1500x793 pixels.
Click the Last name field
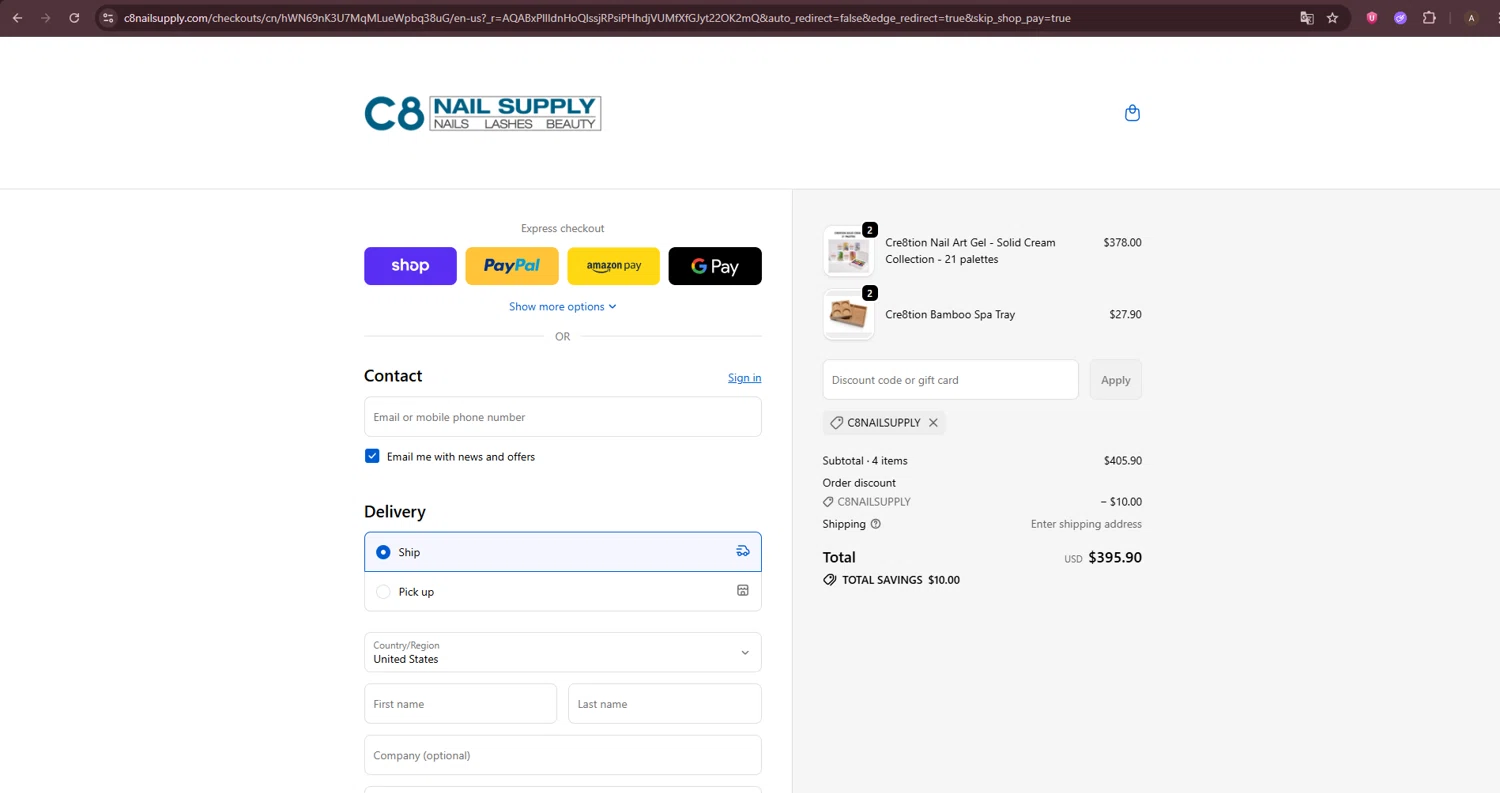(x=665, y=704)
